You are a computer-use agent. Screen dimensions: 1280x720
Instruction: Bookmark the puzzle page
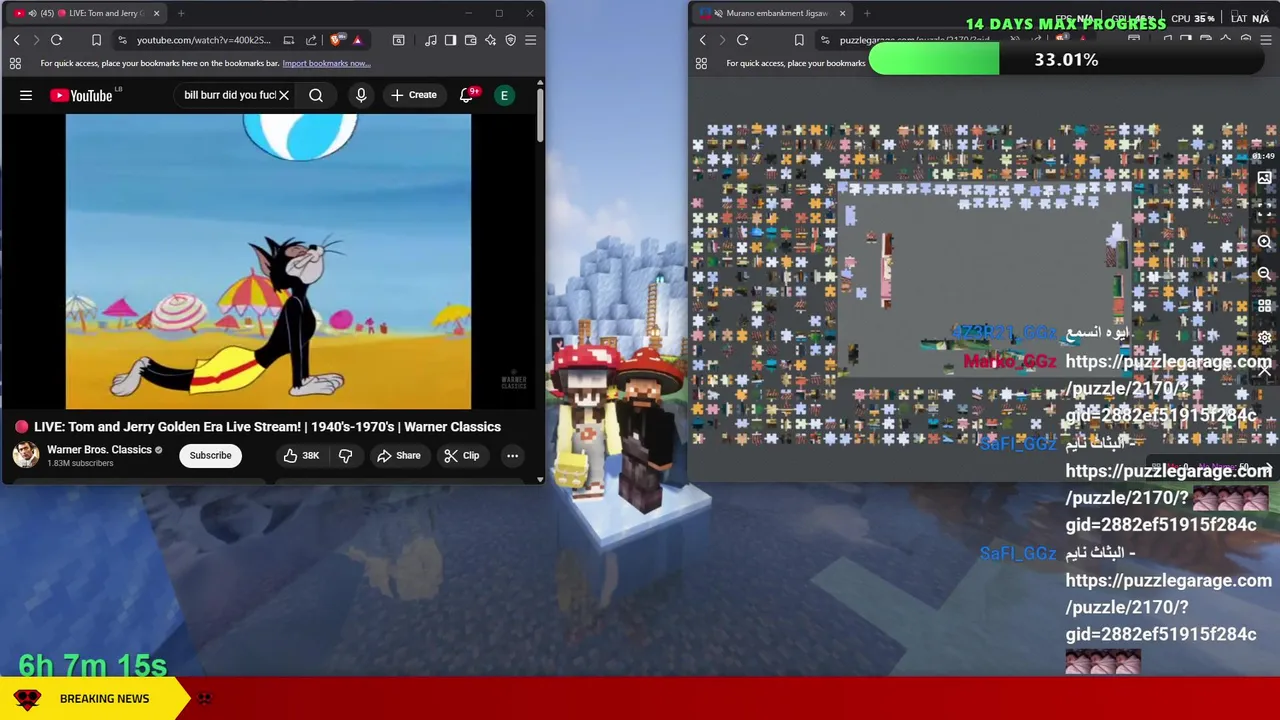[798, 40]
